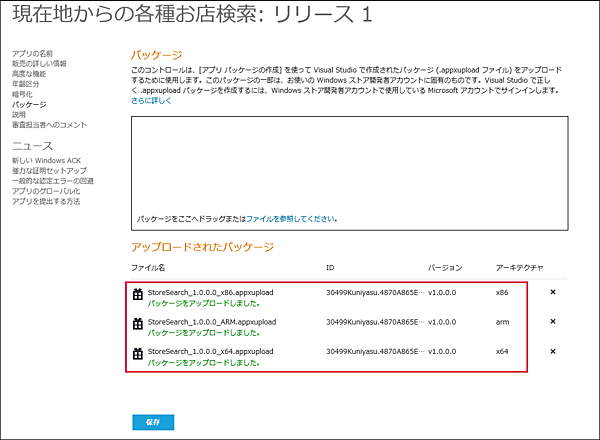Viewport: 600px width, 440px height.
Task: Click the blue 保存 button
Action: [x=153, y=422]
